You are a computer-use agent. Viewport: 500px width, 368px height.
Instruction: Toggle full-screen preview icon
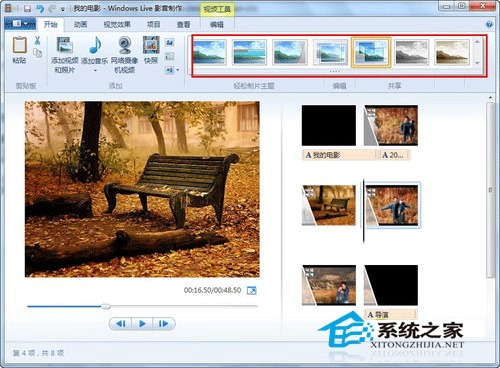pyautogui.click(x=252, y=290)
